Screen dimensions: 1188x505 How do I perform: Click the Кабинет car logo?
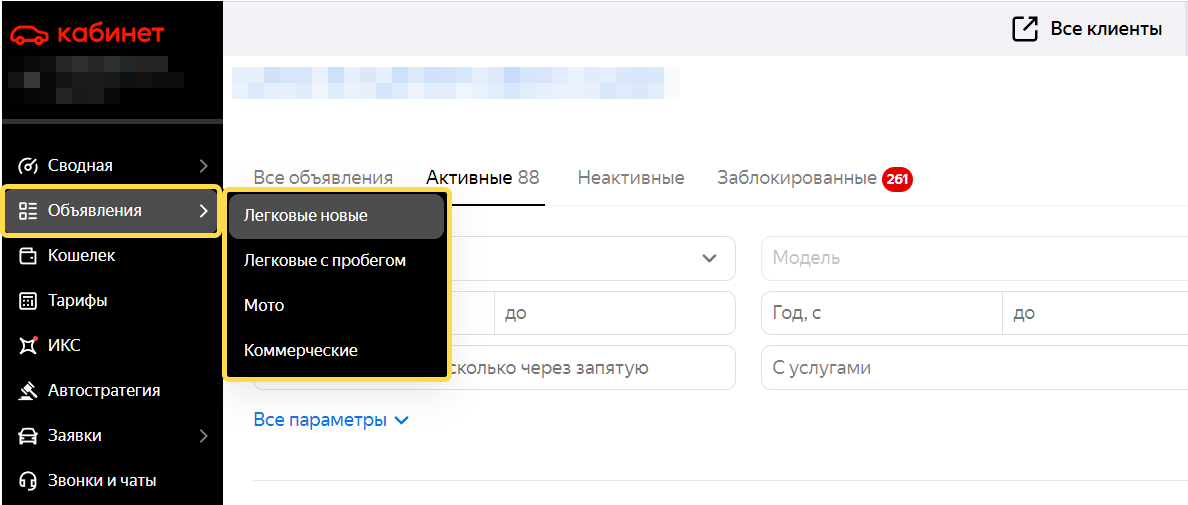pos(28,35)
